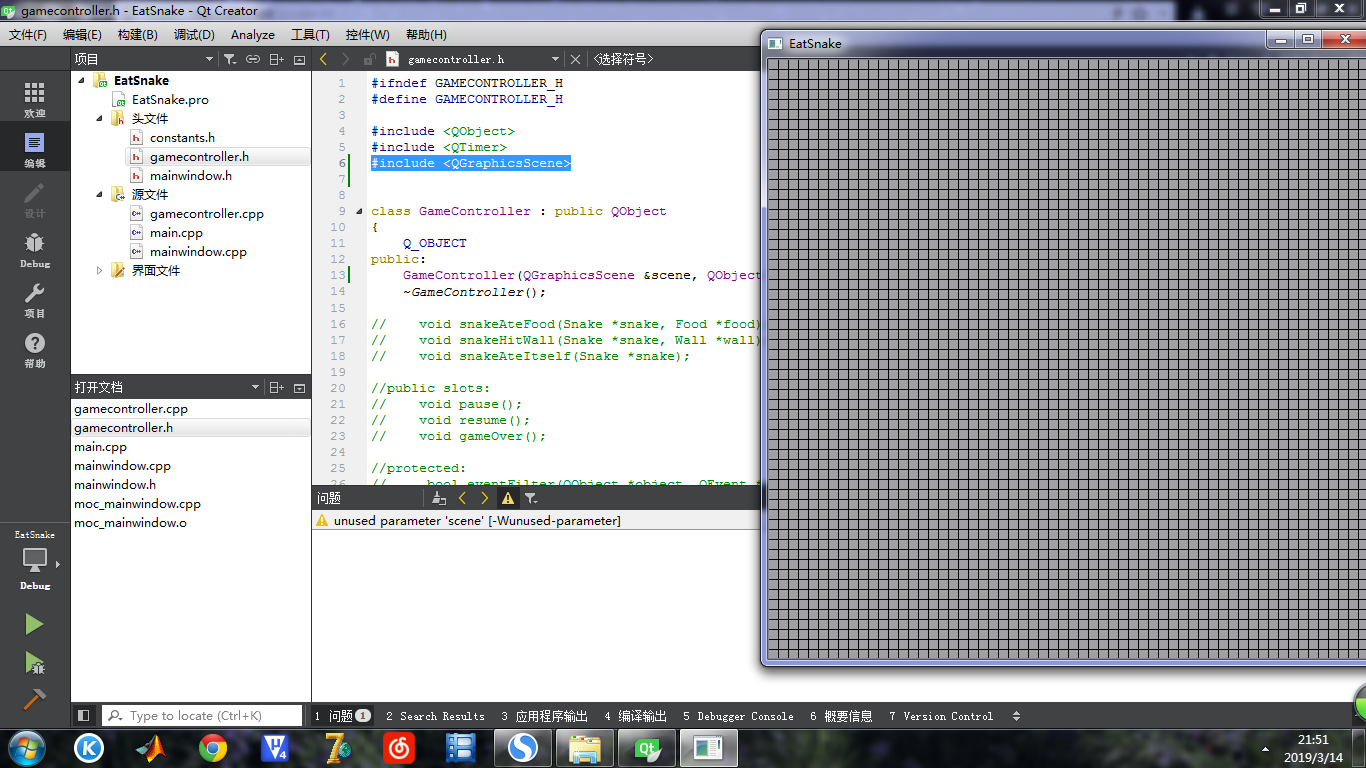Click the Type to locate search field
The height and width of the screenshot is (768, 1366).
coord(200,715)
